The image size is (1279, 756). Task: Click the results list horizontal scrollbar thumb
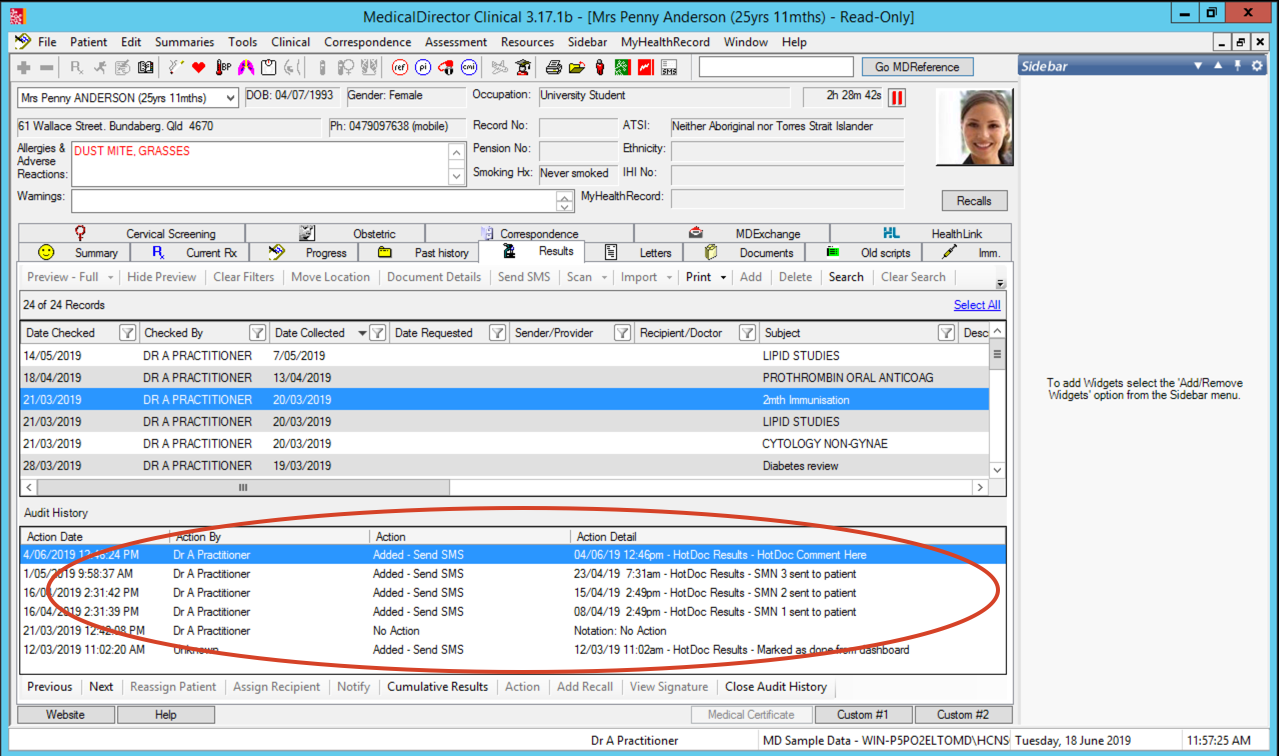pyautogui.click(x=243, y=487)
